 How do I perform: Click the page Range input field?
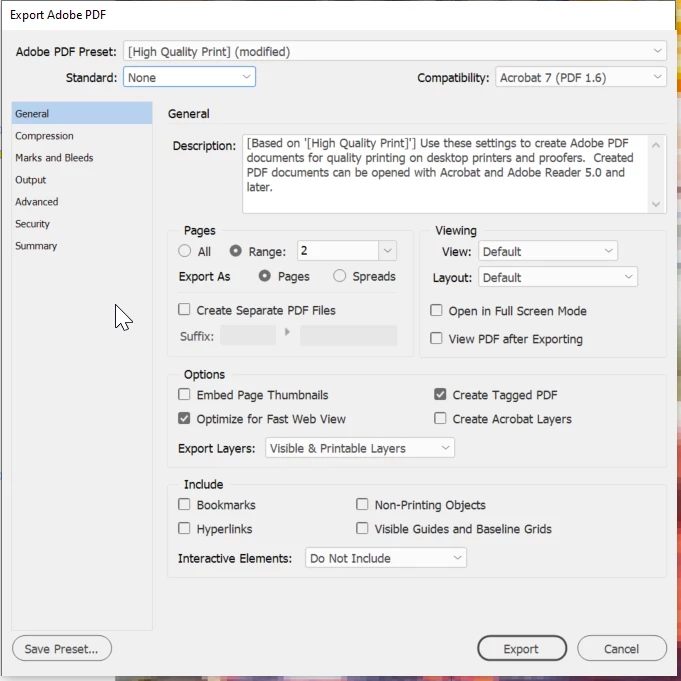338,251
